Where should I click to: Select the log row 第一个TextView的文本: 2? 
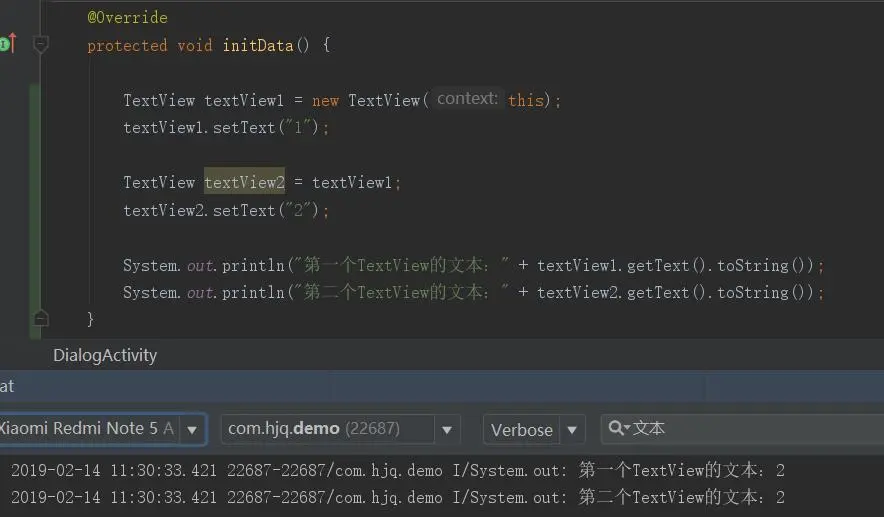click(x=398, y=470)
